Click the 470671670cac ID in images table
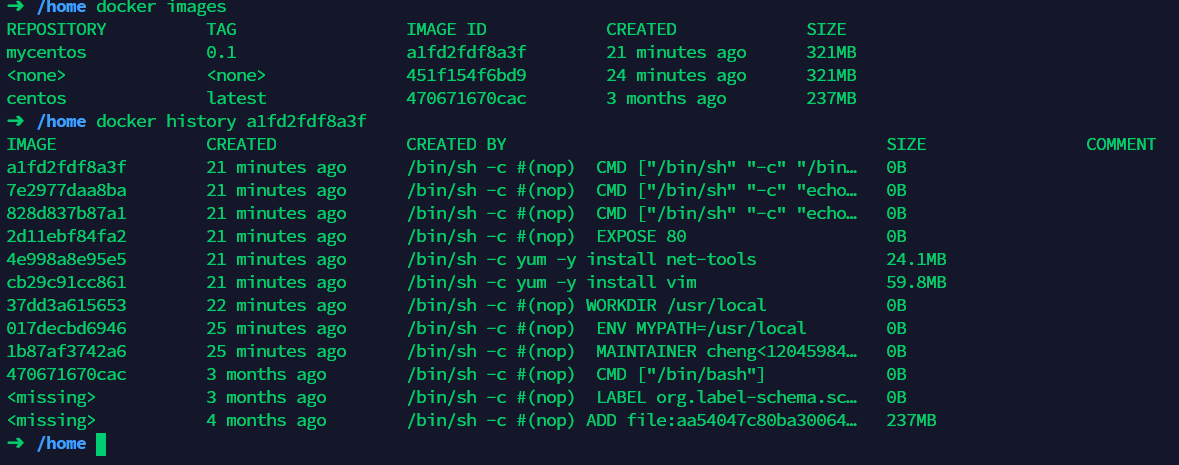This screenshot has height=465, width=1179. (466, 99)
